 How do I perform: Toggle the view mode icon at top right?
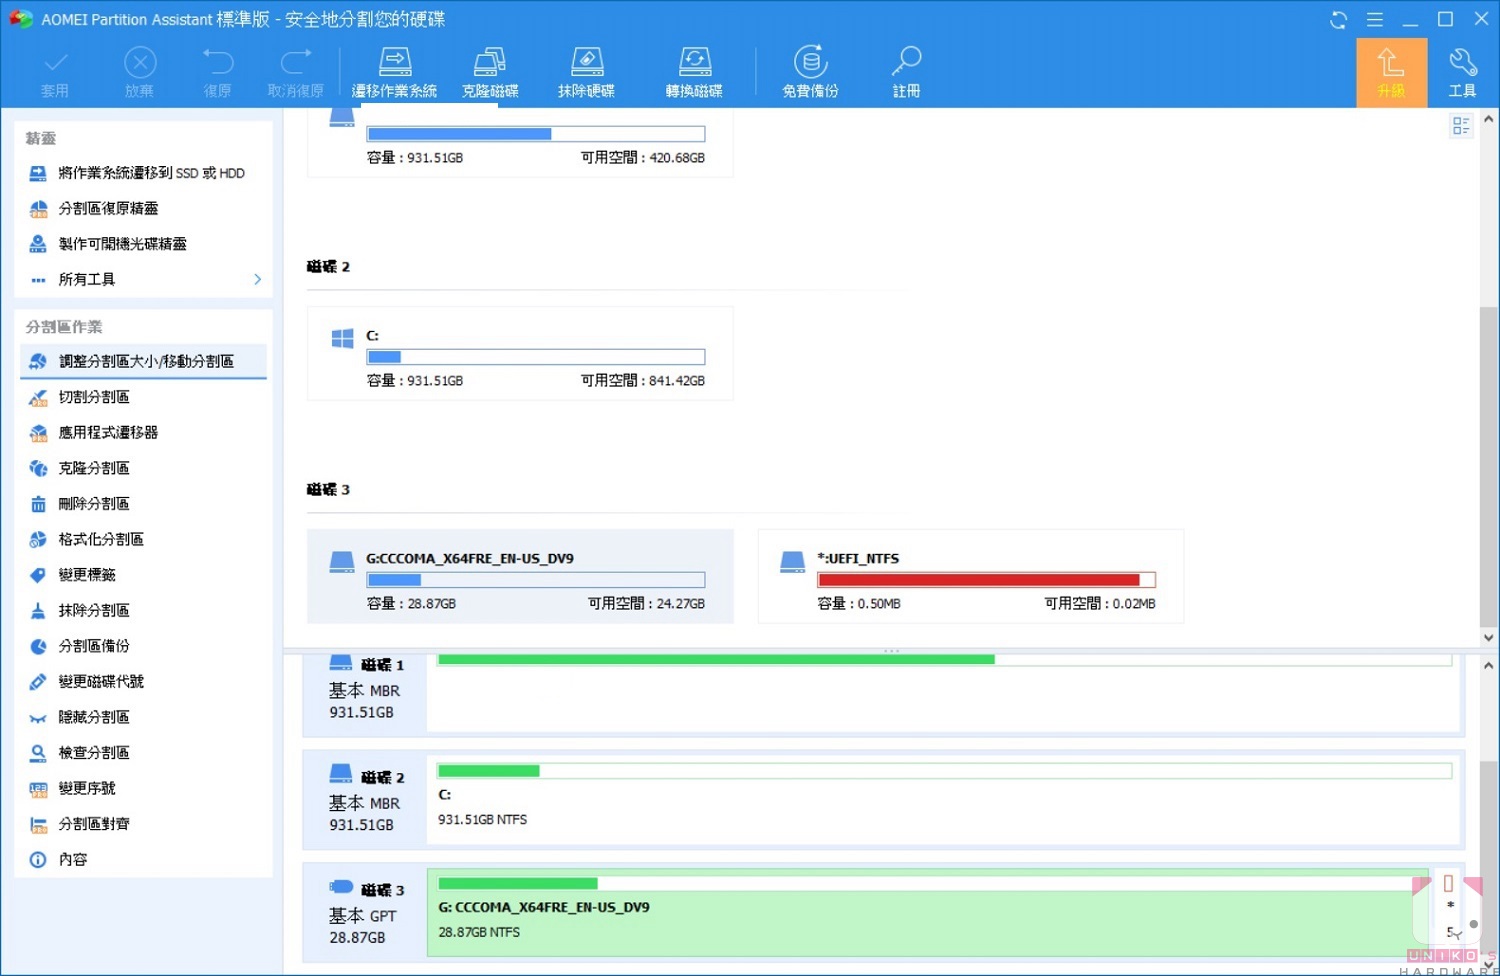point(1461,126)
